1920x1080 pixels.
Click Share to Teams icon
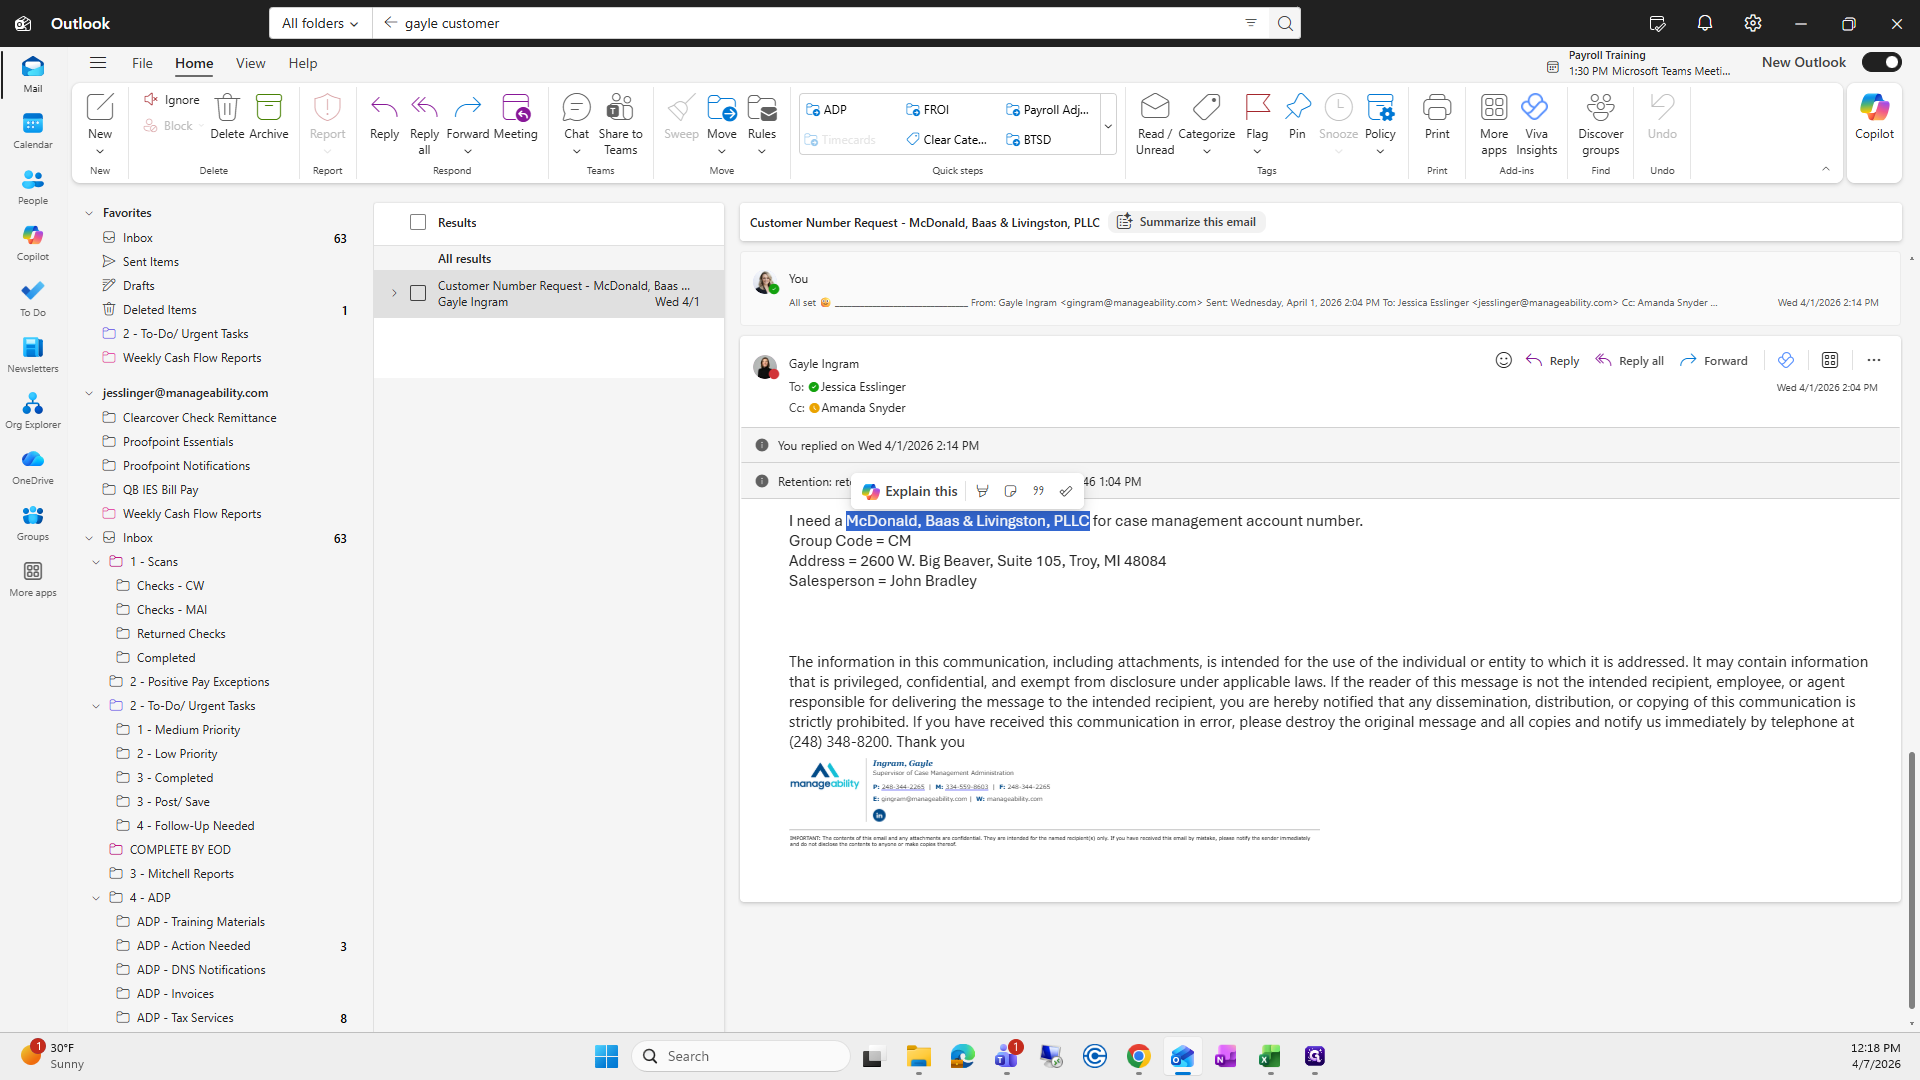(x=620, y=124)
